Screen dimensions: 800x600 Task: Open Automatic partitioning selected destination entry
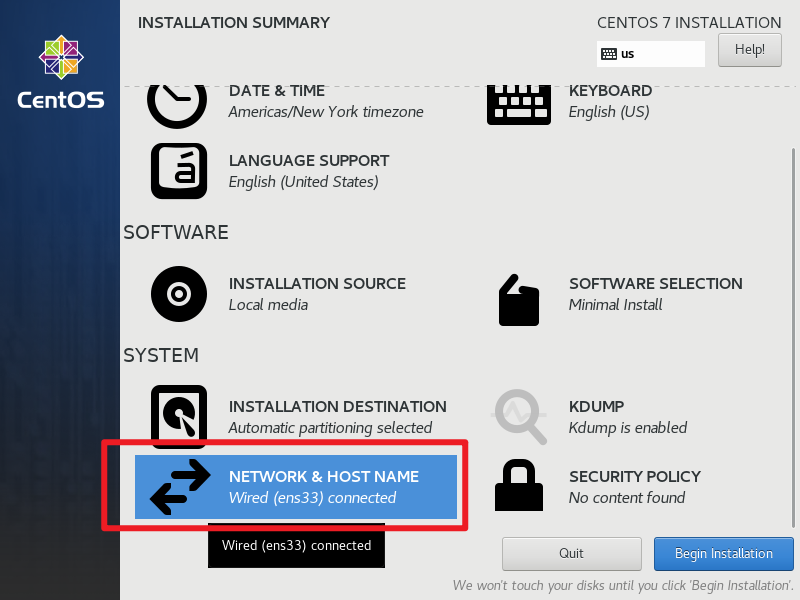click(x=330, y=428)
